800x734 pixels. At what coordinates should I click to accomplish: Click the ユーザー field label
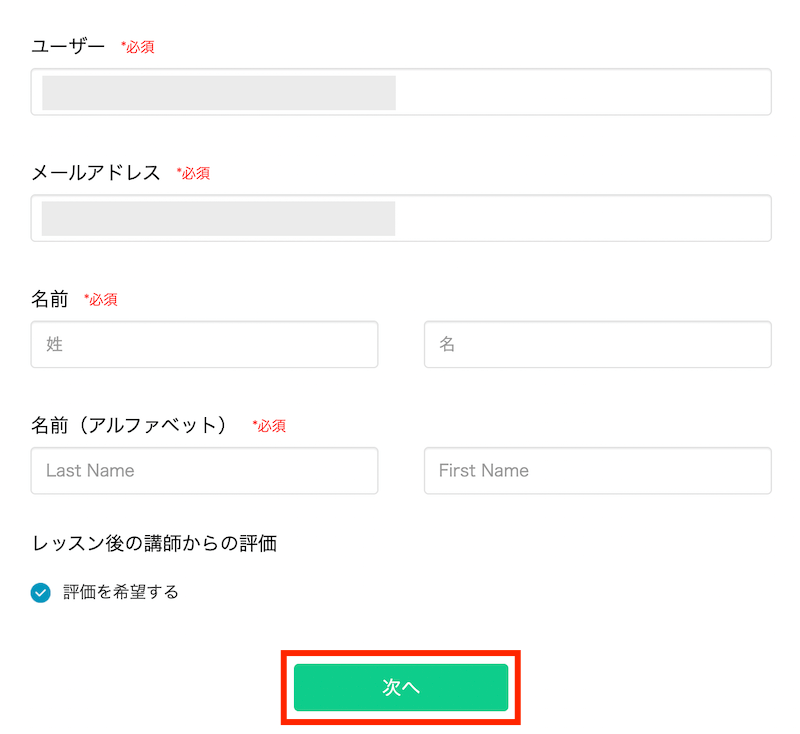68,46
